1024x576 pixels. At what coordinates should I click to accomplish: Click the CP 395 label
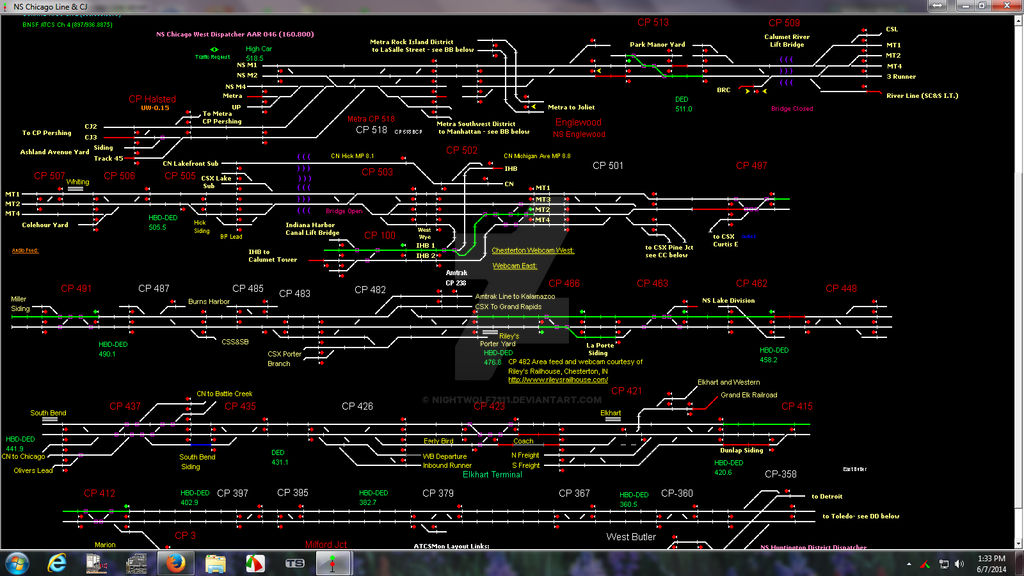coord(293,492)
